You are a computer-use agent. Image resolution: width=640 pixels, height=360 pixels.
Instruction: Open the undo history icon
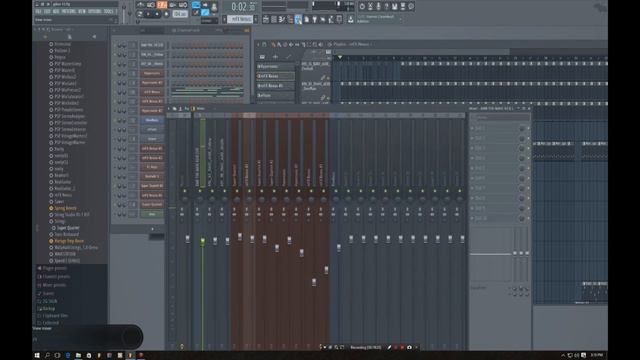(x=362, y=6)
